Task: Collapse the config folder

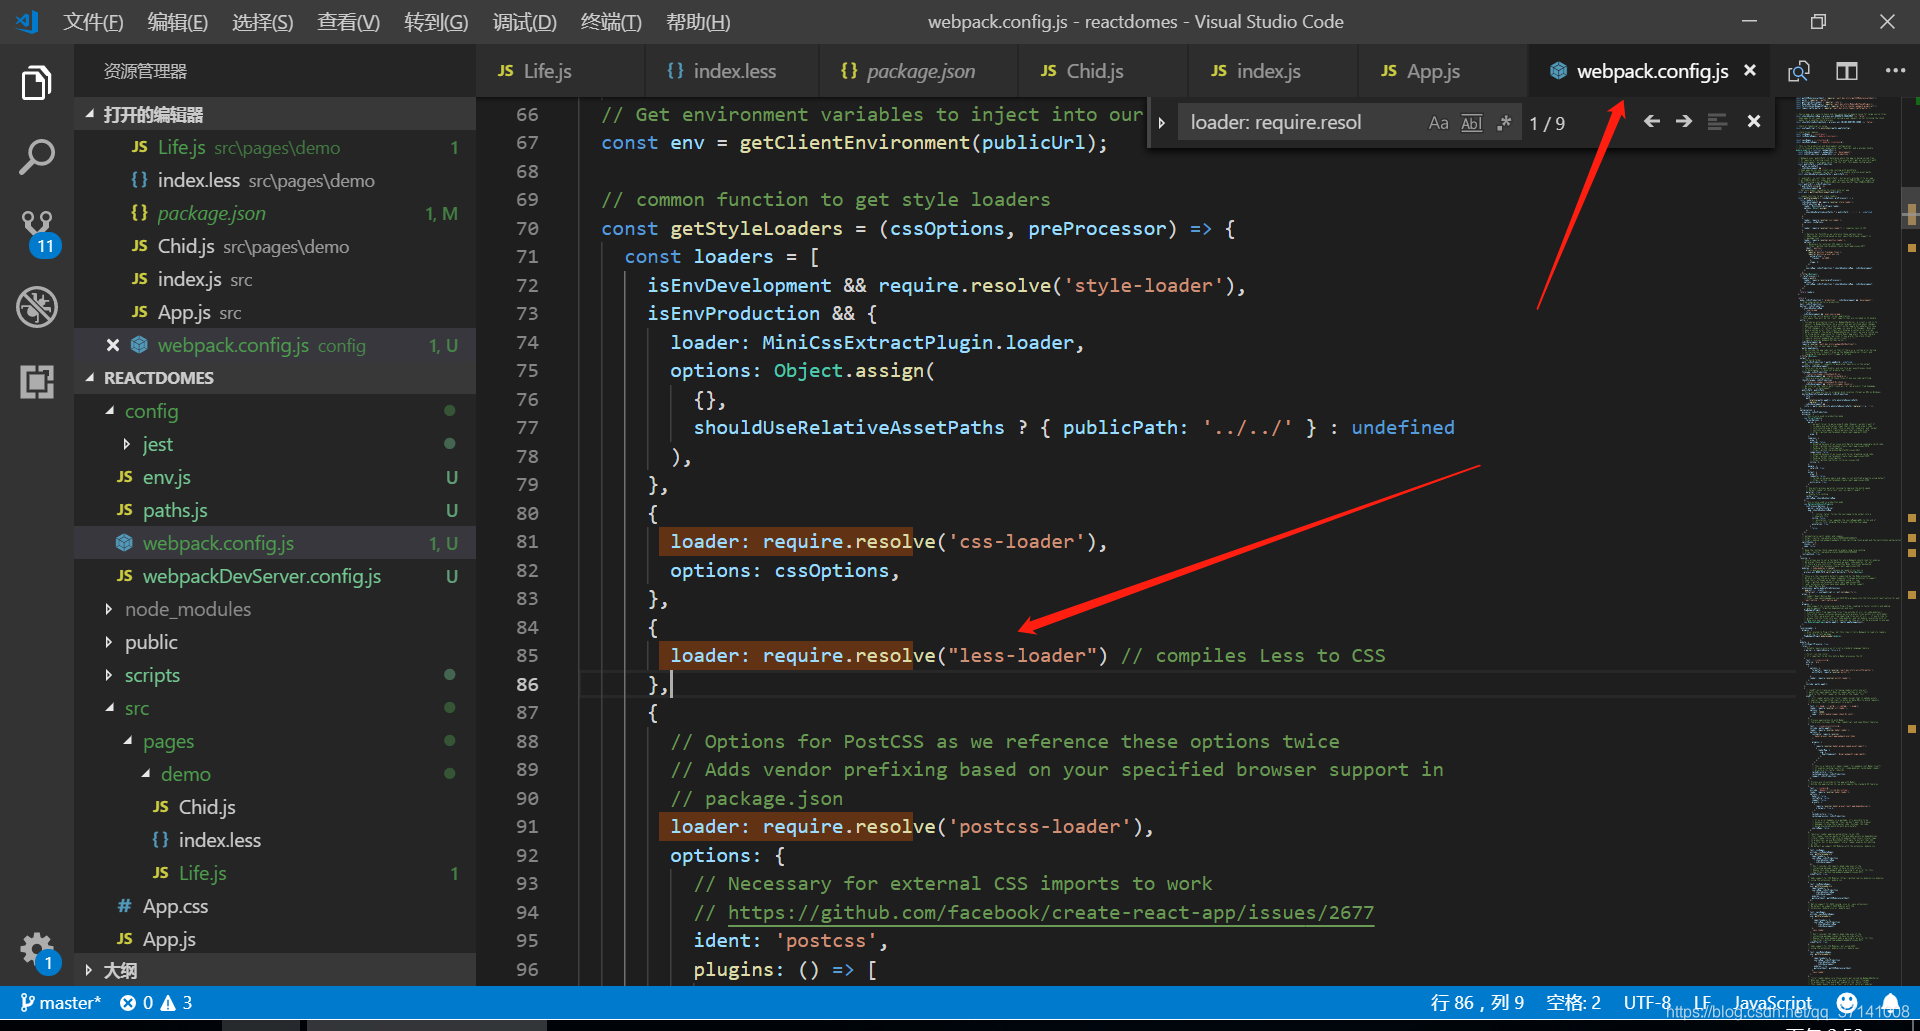Action: point(110,411)
